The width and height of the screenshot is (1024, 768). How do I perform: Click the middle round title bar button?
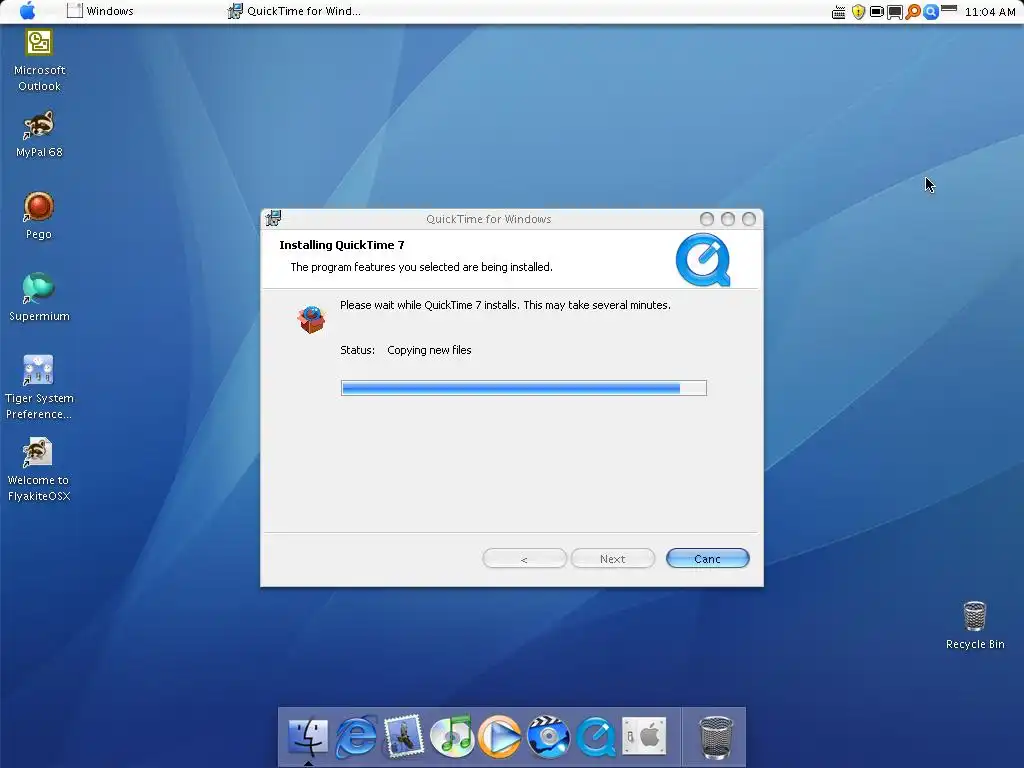coord(728,219)
